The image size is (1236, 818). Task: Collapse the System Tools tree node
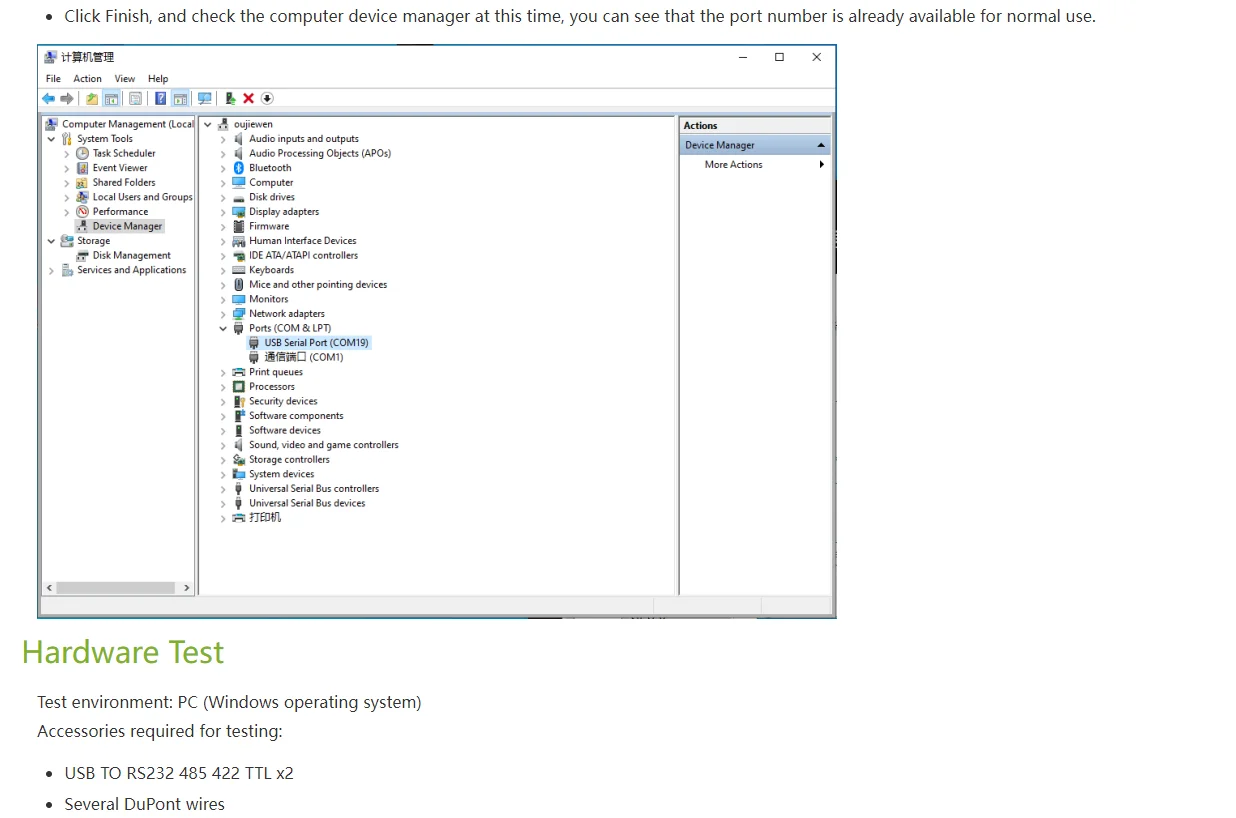point(51,139)
